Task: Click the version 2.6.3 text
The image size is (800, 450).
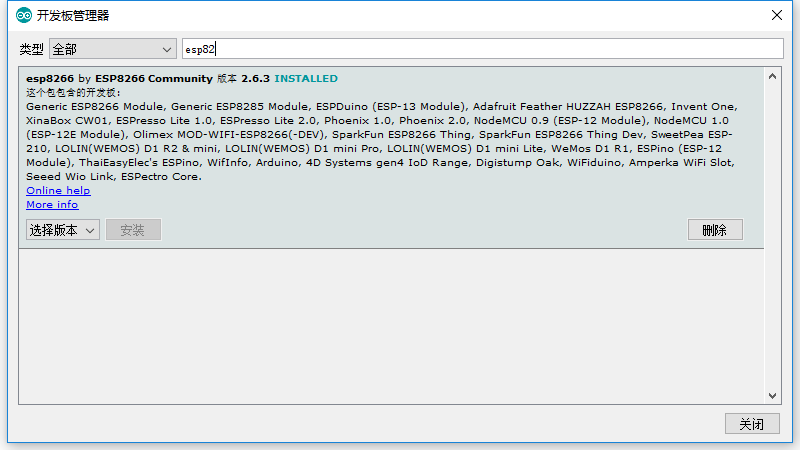Action: [255, 79]
